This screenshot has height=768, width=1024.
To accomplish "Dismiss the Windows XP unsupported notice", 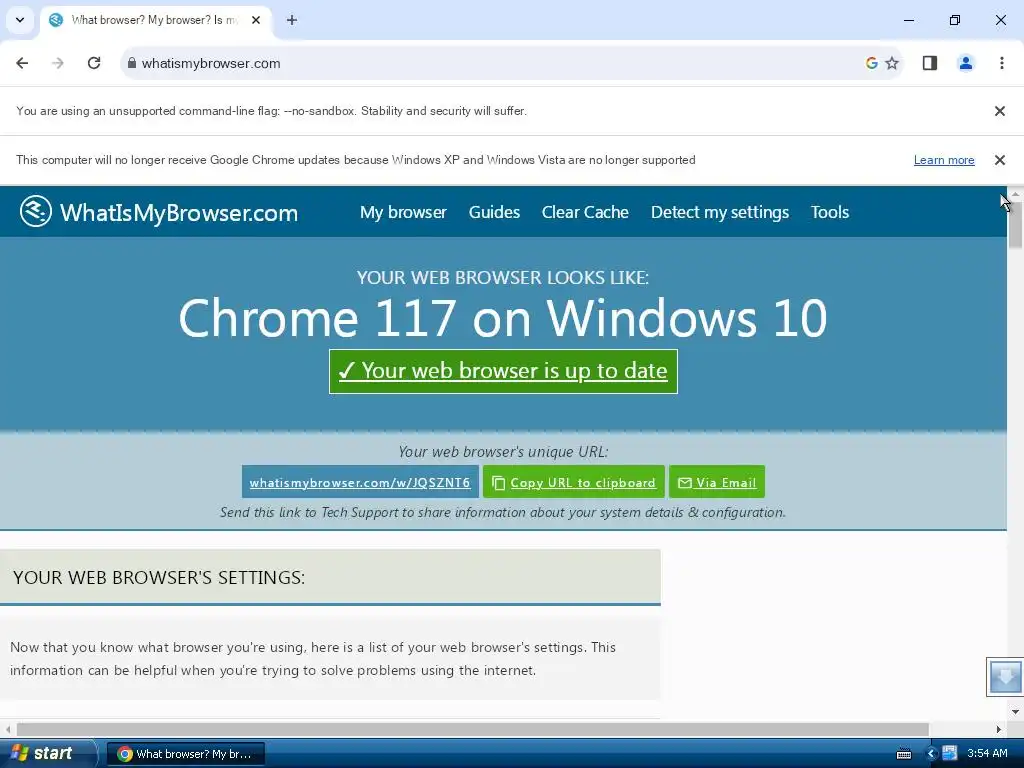I will (1000, 160).
